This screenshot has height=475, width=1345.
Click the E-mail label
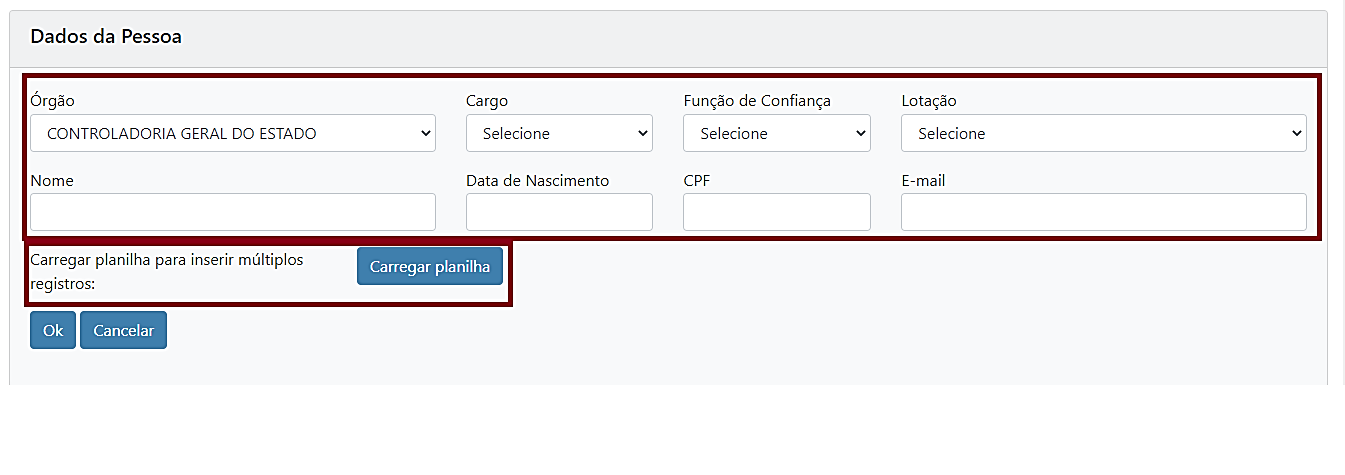(x=923, y=181)
